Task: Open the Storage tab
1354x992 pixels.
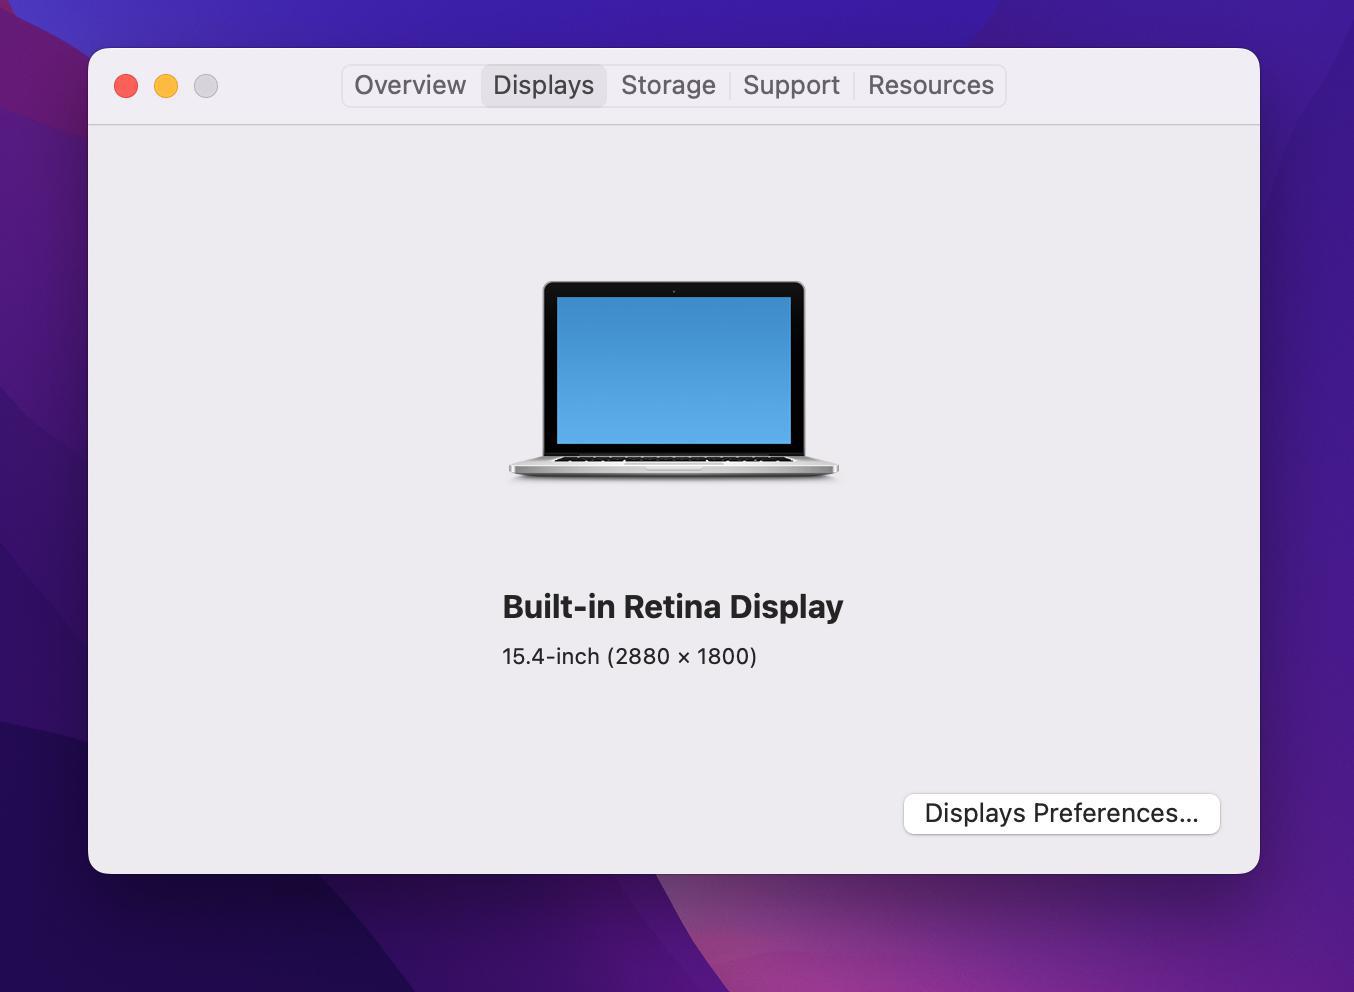Action: (x=668, y=86)
